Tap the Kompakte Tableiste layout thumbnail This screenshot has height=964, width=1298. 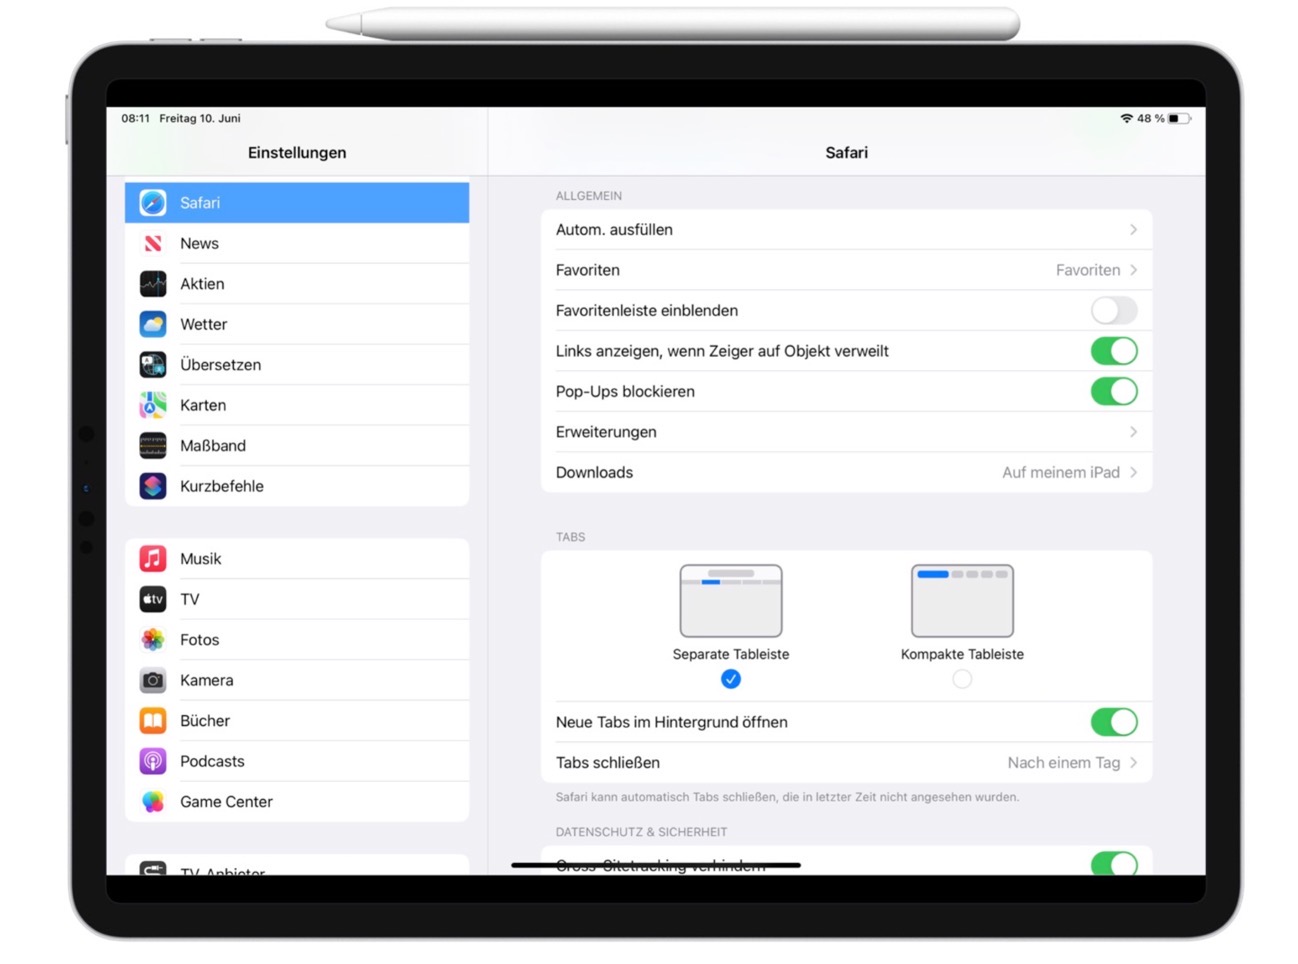[x=962, y=601]
